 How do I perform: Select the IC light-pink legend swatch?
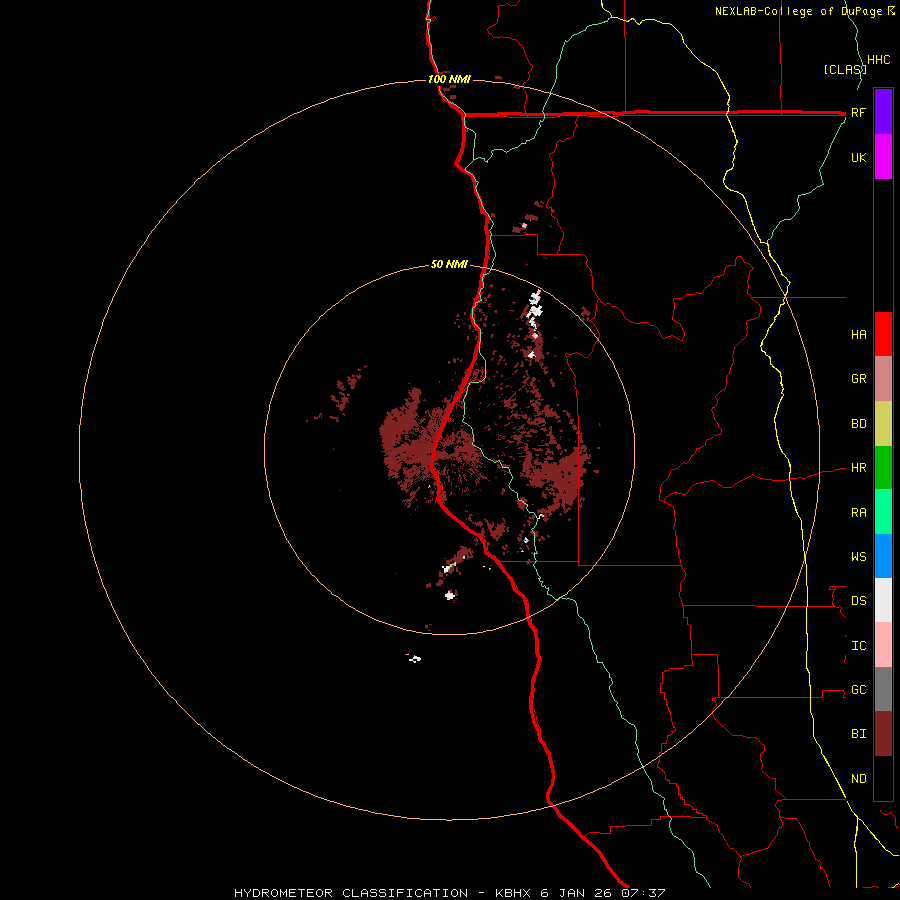pos(883,645)
